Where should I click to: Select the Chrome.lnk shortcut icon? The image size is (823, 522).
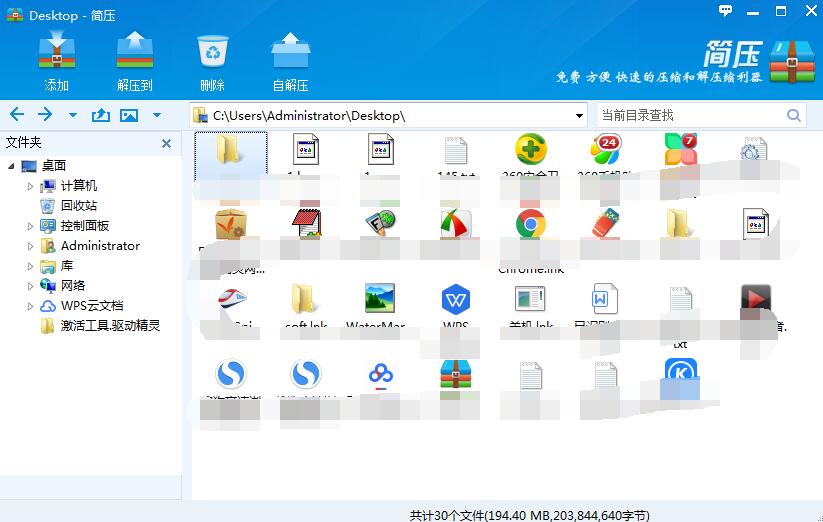531,224
